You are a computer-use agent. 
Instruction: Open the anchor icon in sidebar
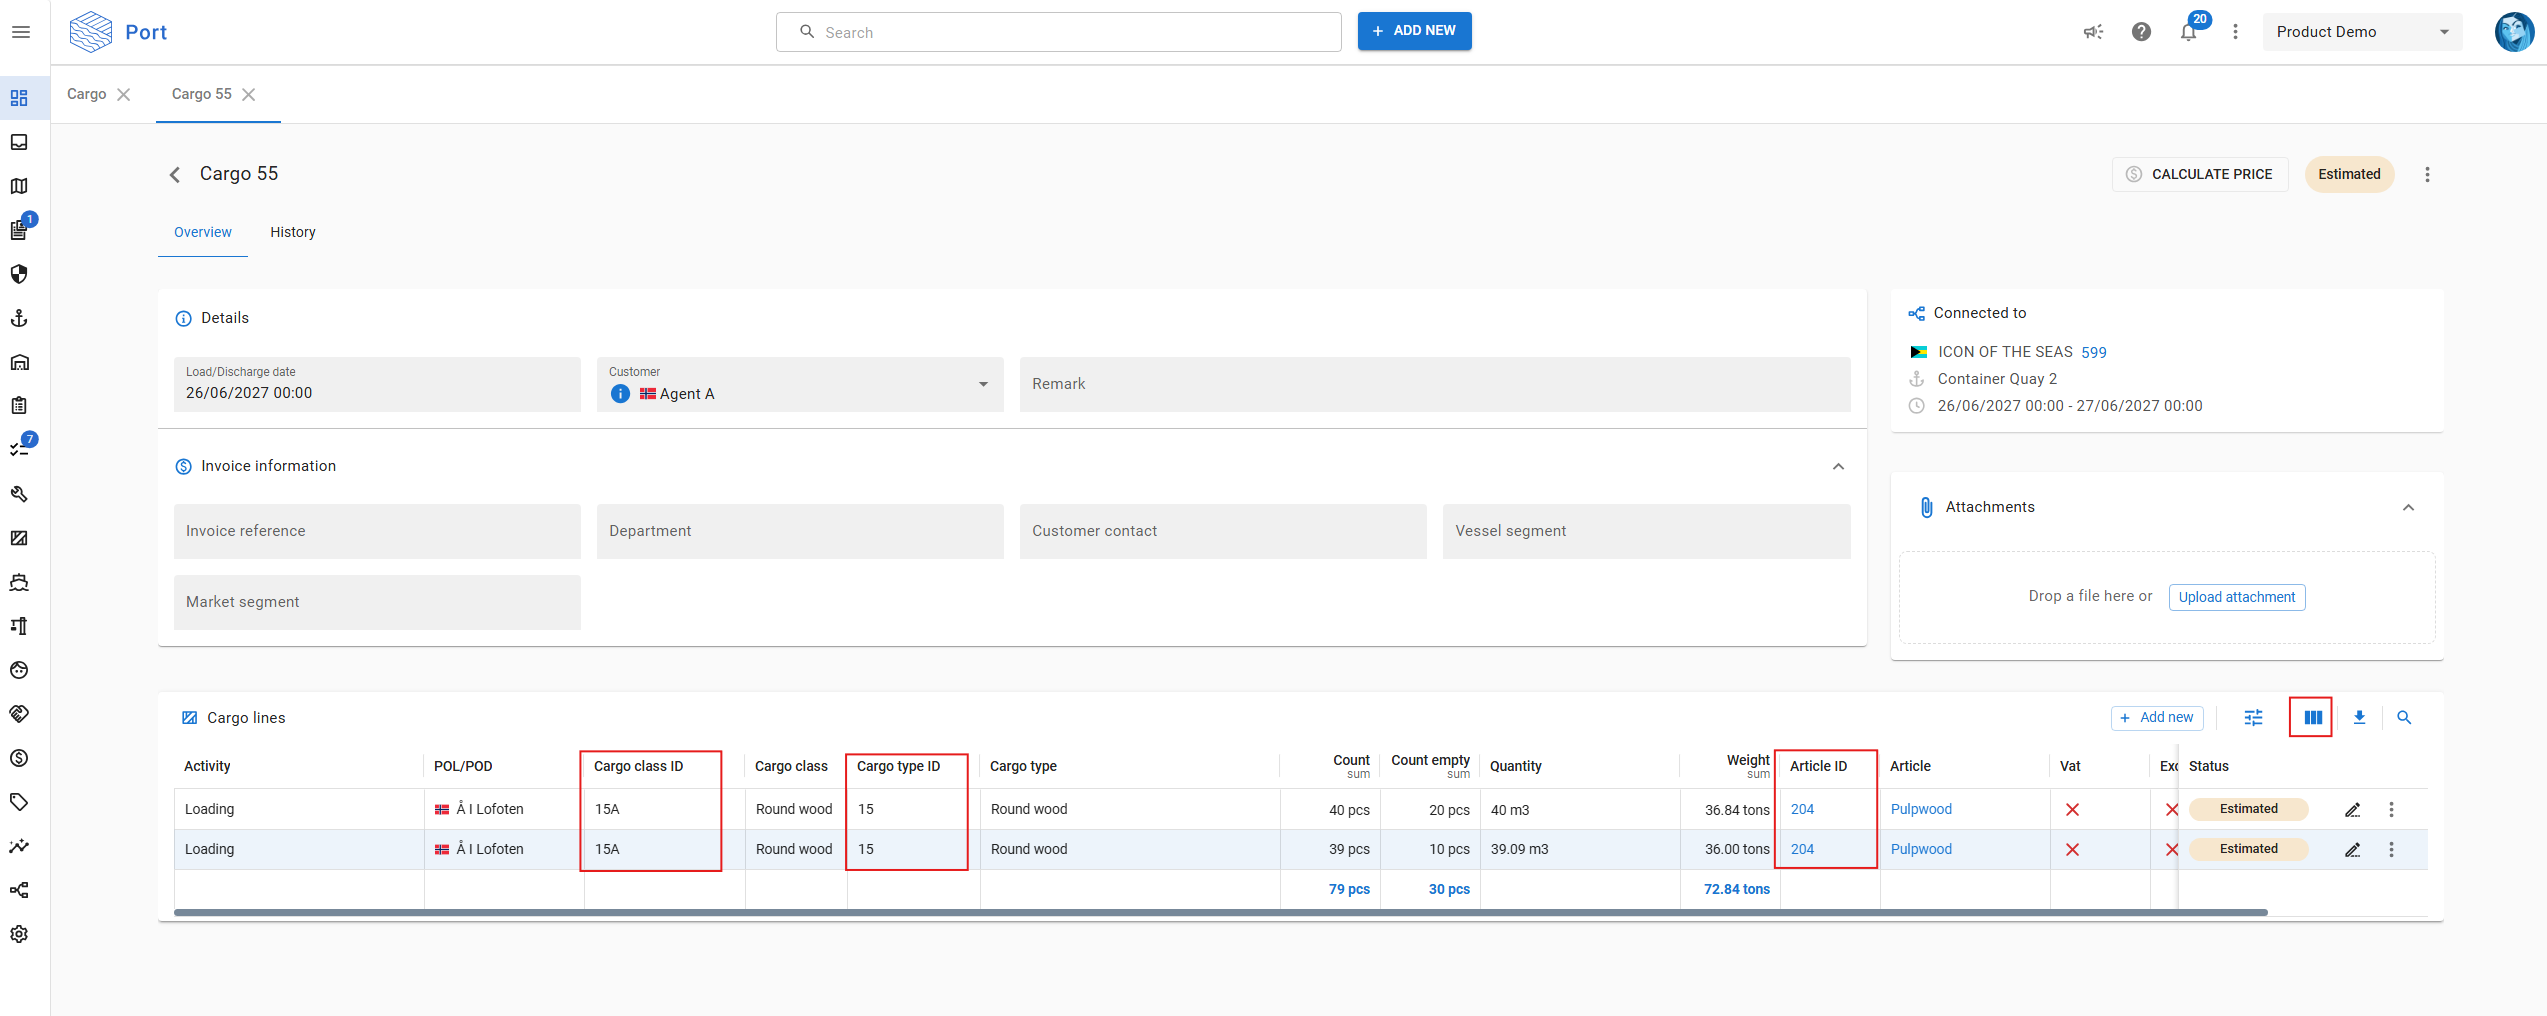coord(19,318)
